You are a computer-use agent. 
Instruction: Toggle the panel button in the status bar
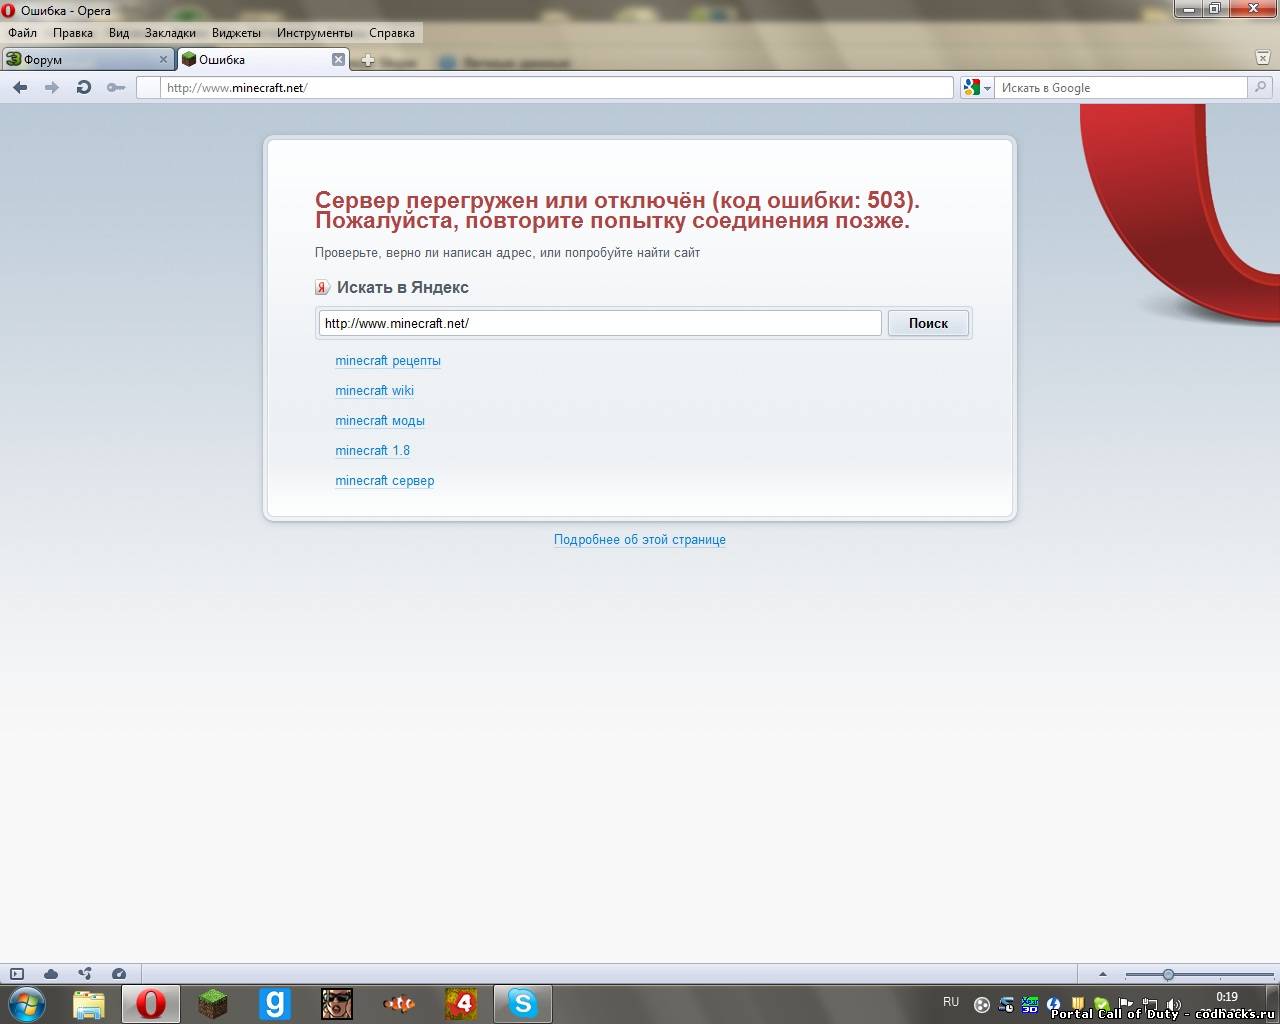(x=17, y=974)
